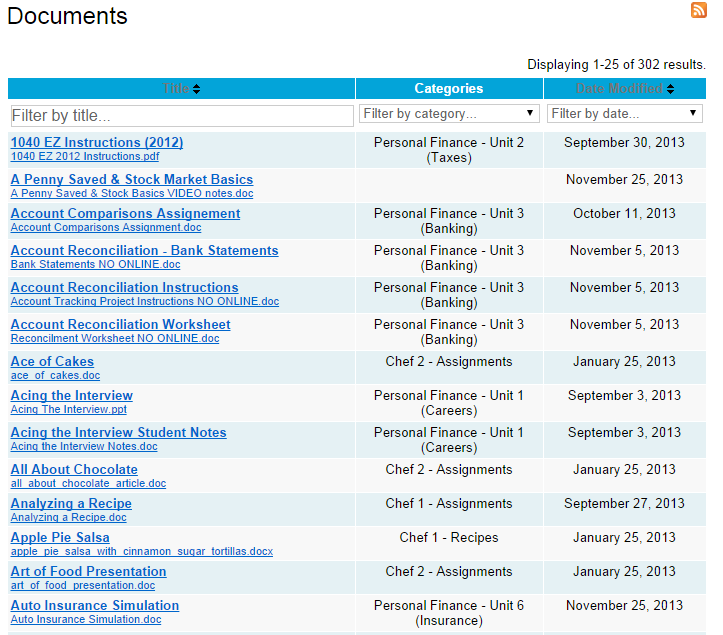Download 1040 EZ 2012 Instructions.pdf file
This screenshot has height=635, width=723.
pyautogui.click(x=85, y=156)
